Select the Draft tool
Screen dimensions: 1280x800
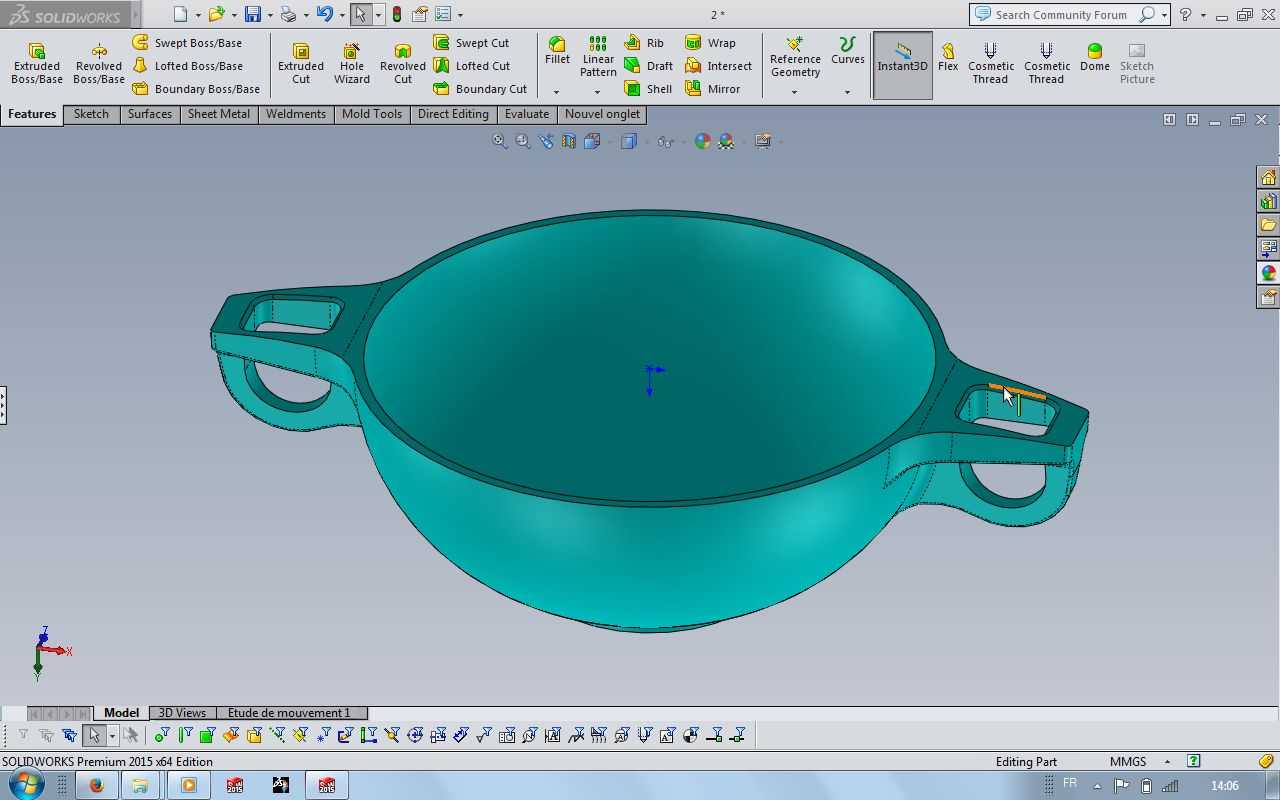[x=648, y=66]
